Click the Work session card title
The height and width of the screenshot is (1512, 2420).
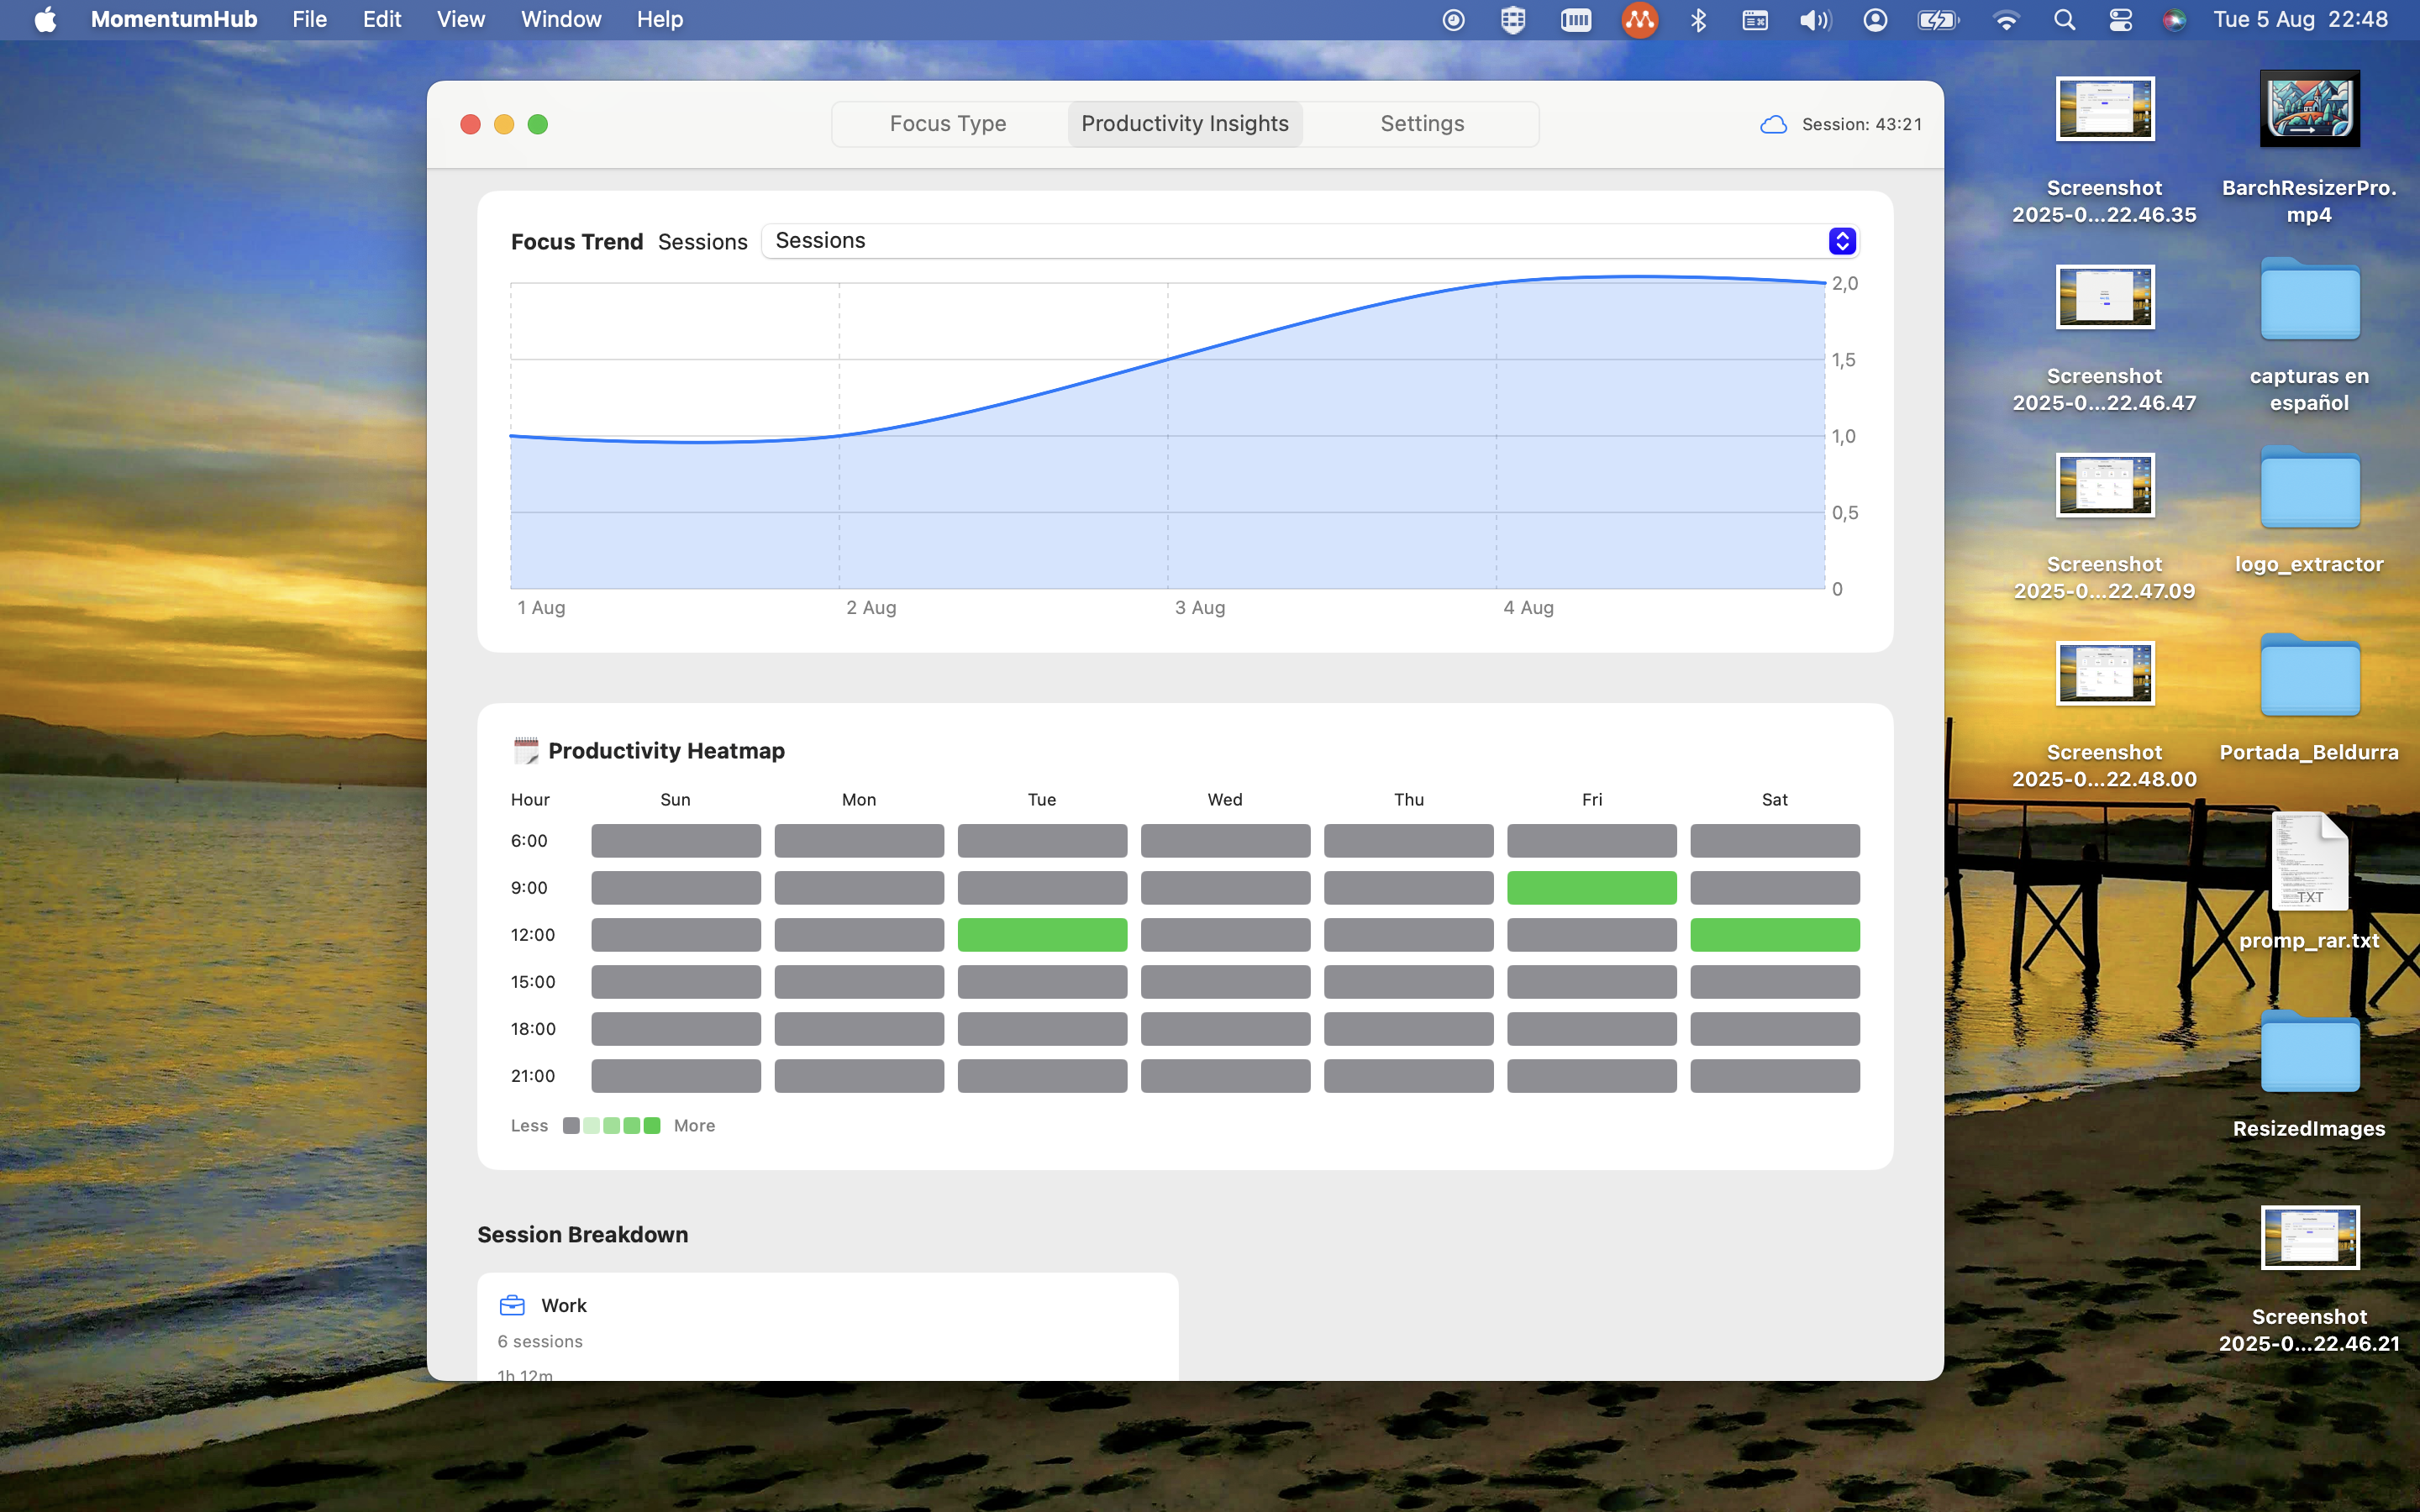(564, 1305)
